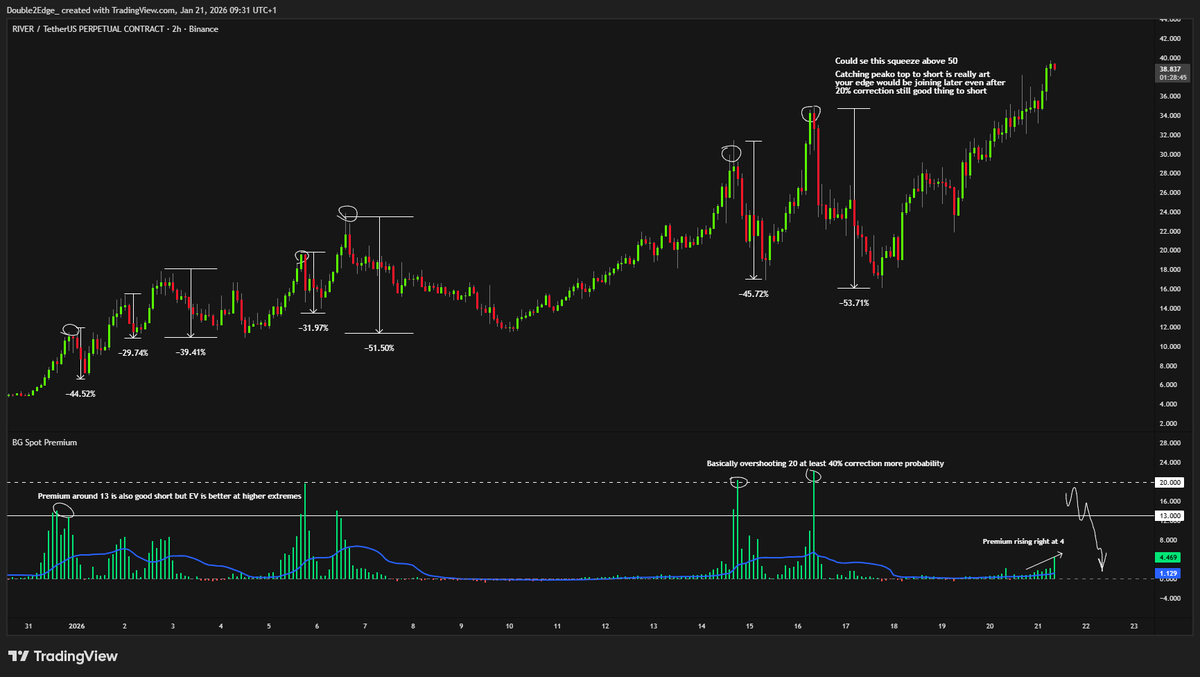The image size is (1200, 677).
Task: Click the 34.000 price axis label
Action: pos(1170,116)
